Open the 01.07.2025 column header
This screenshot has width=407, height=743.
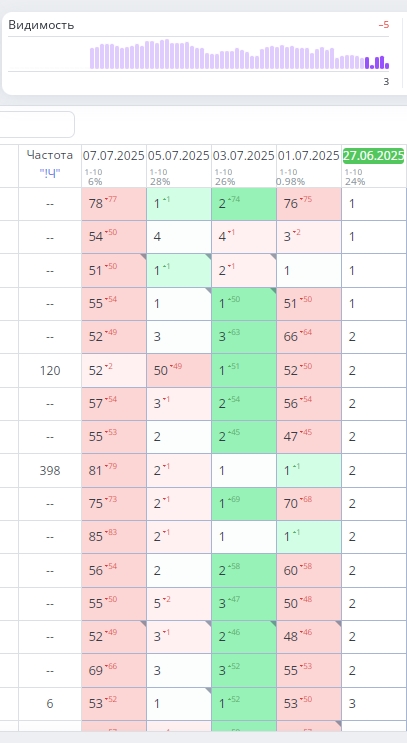pyautogui.click(x=308, y=155)
